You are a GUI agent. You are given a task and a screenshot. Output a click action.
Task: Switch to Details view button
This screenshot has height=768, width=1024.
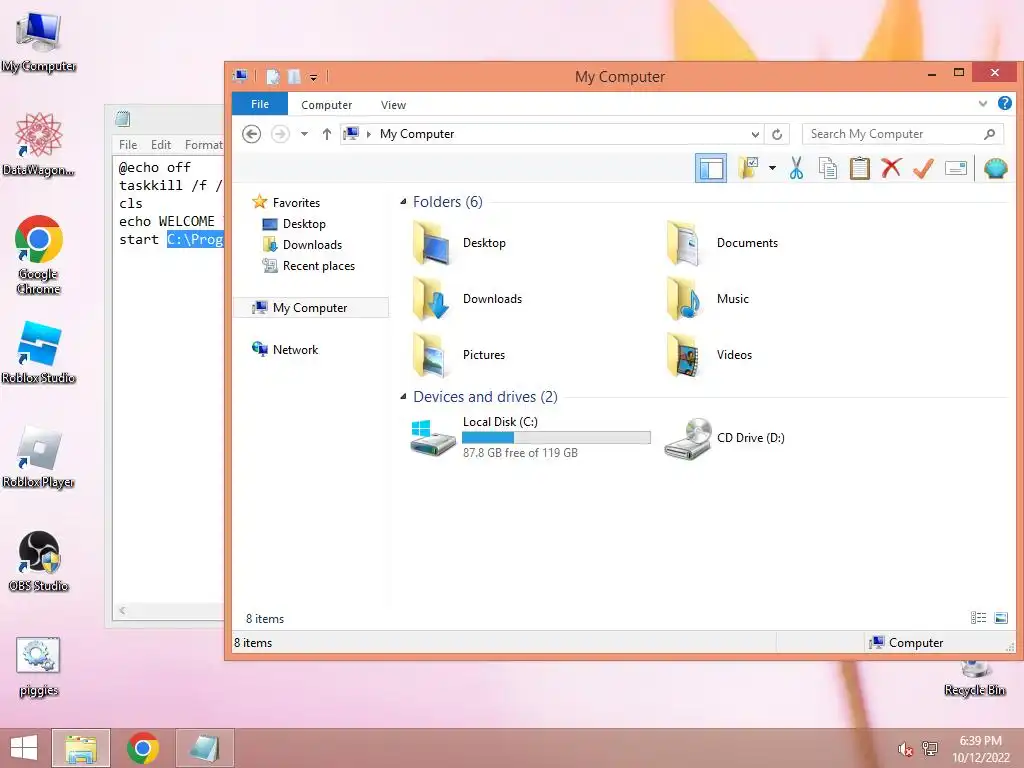click(978, 618)
